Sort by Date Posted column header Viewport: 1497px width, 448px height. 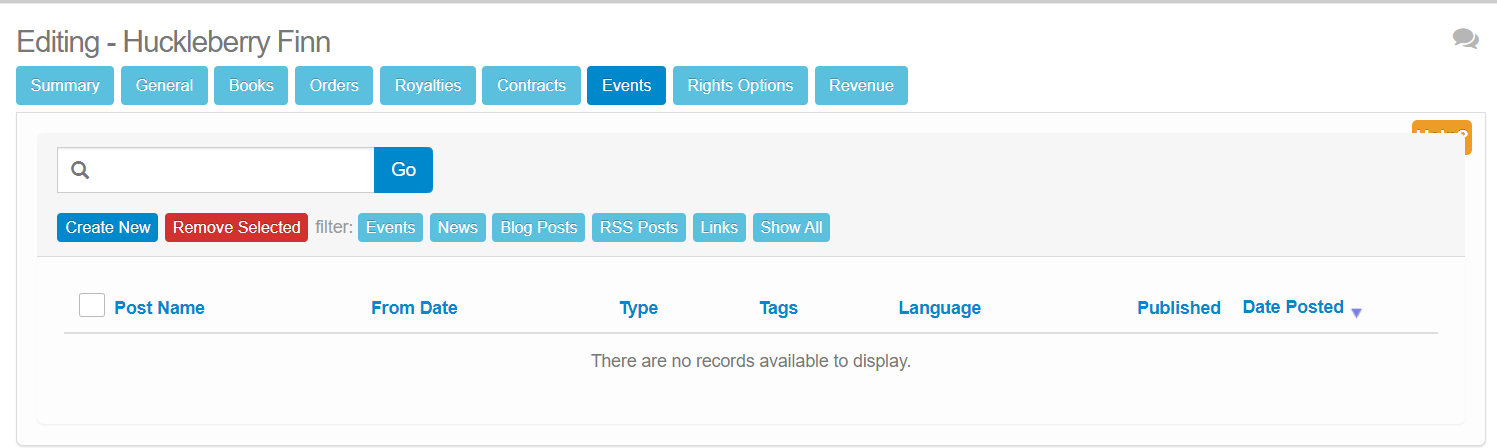click(1293, 307)
